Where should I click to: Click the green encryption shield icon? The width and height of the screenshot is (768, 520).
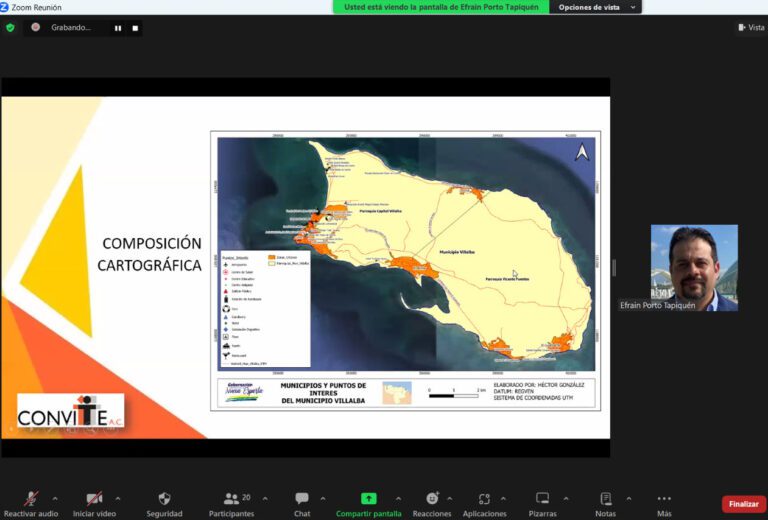click(x=11, y=28)
